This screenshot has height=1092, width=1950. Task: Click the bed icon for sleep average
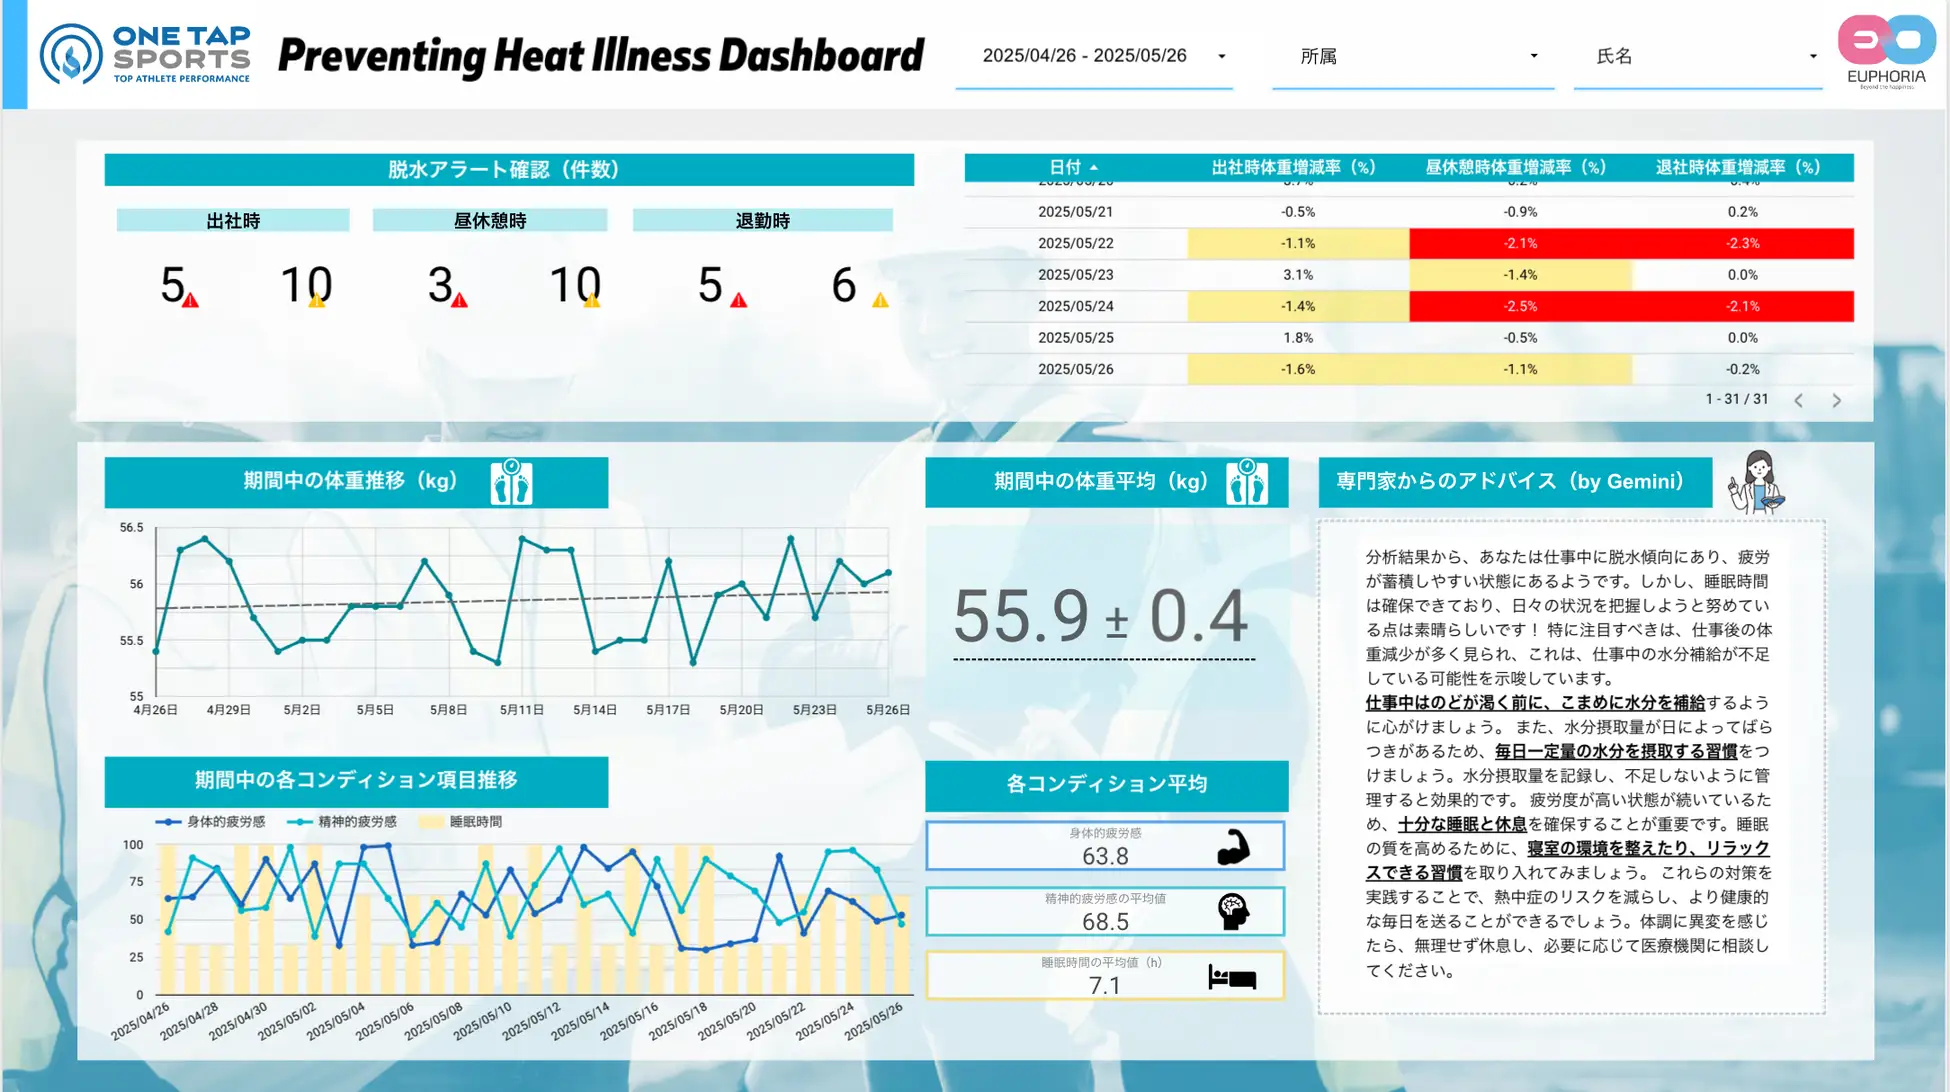(1232, 977)
